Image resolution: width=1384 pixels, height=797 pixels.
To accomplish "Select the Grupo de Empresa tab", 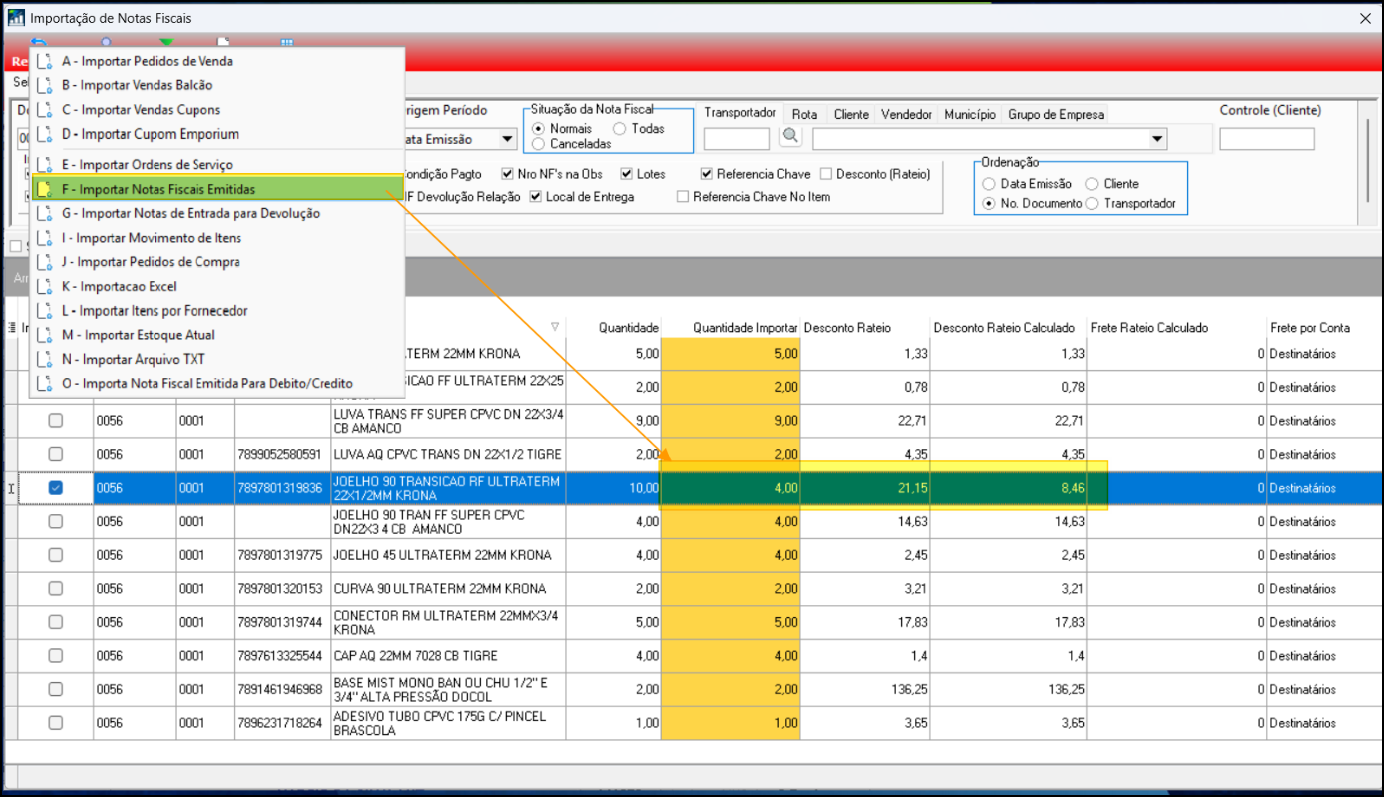I will 1055,115.
